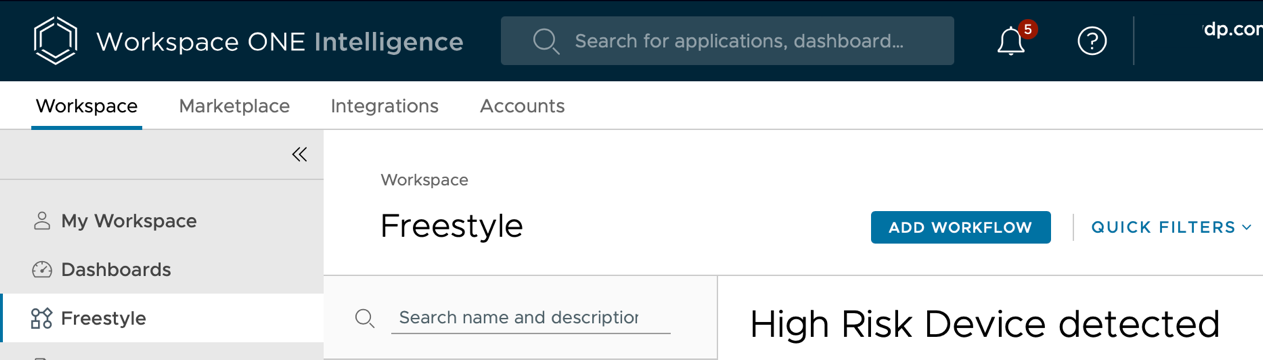Select the Accounts tab
The image size is (1263, 360).
point(522,106)
